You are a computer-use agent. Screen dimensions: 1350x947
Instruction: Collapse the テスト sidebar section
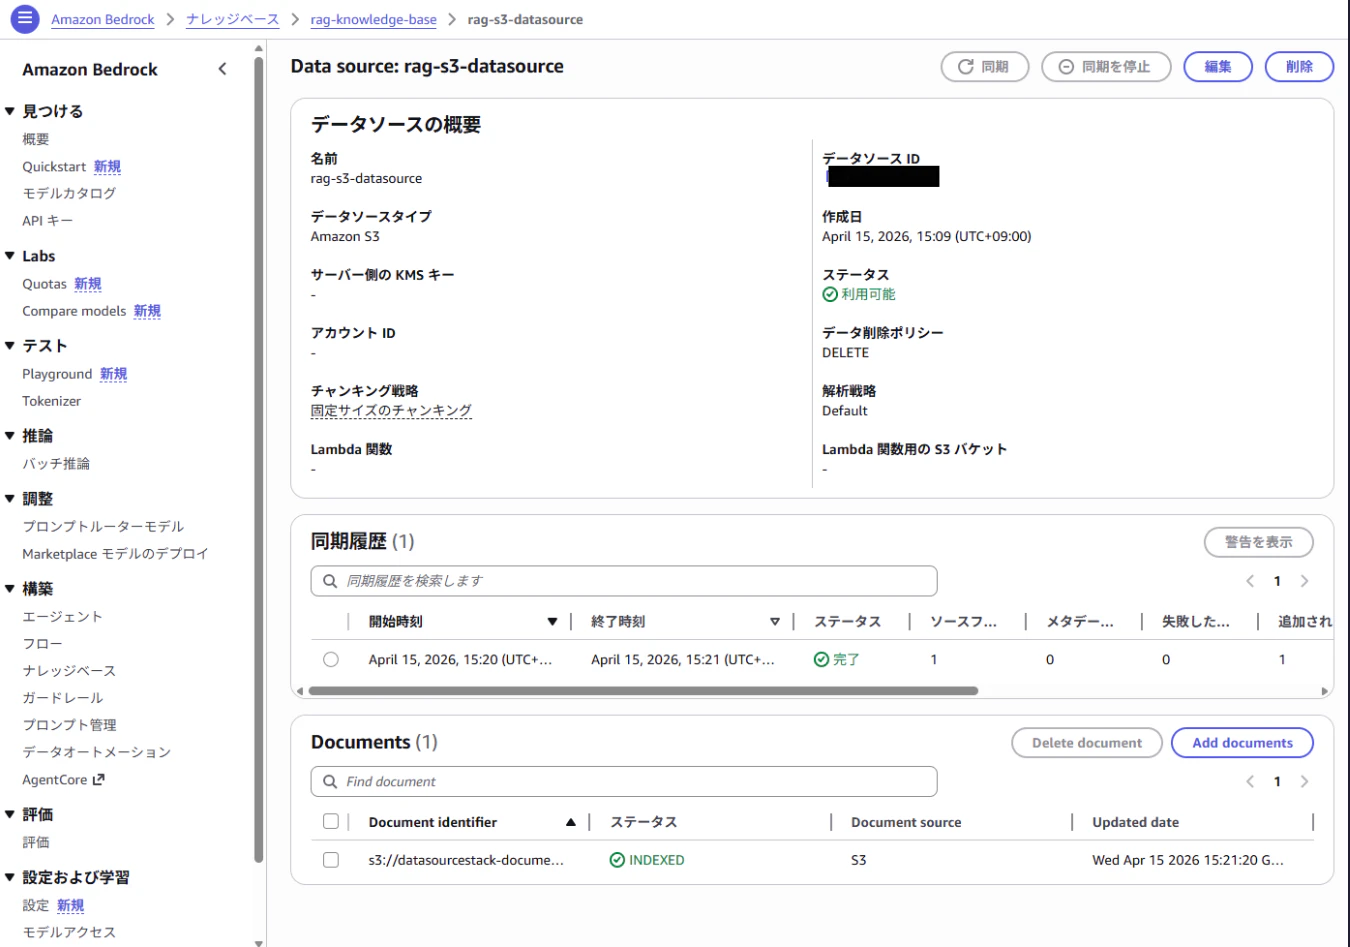click(x=10, y=345)
